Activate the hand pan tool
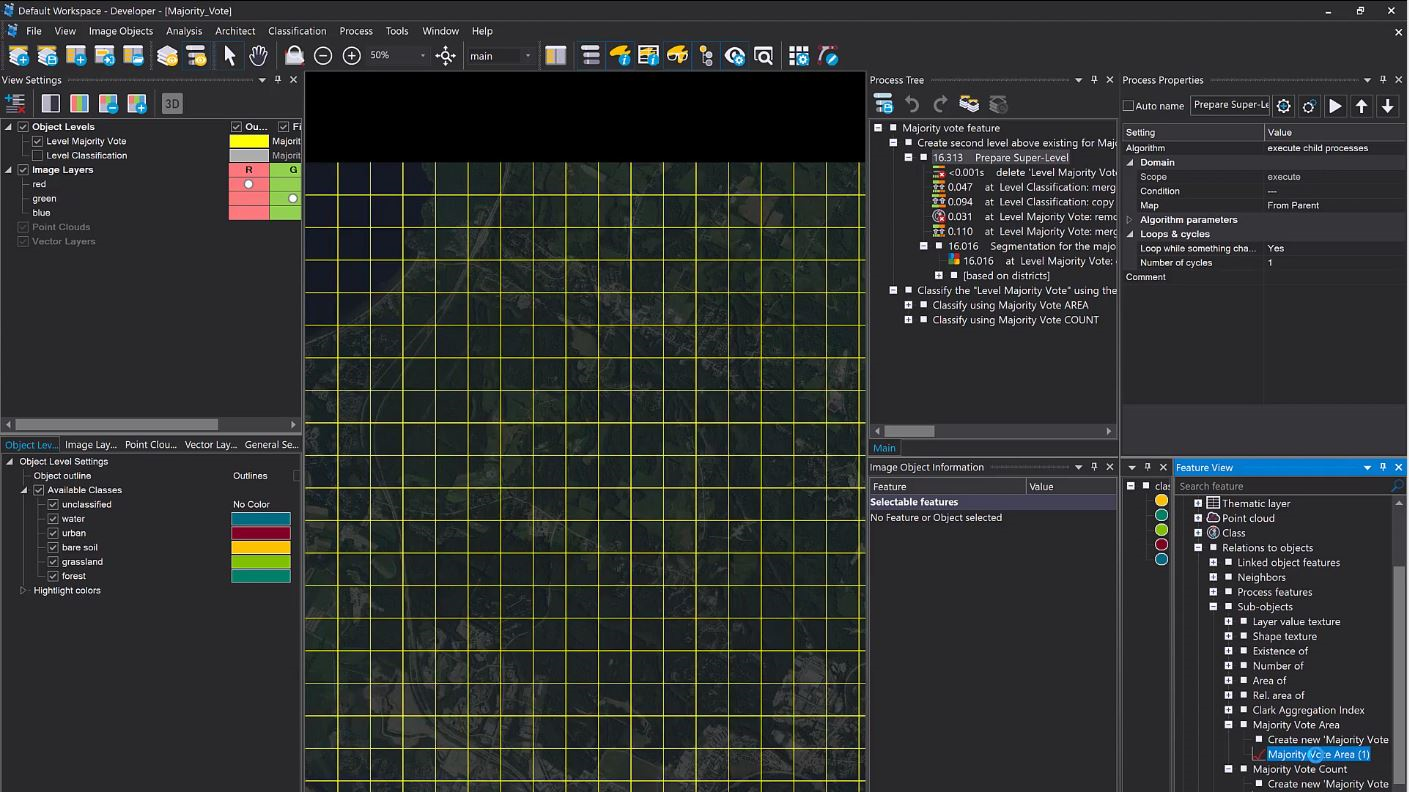The width and height of the screenshot is (1409, 792). [258, 56]
